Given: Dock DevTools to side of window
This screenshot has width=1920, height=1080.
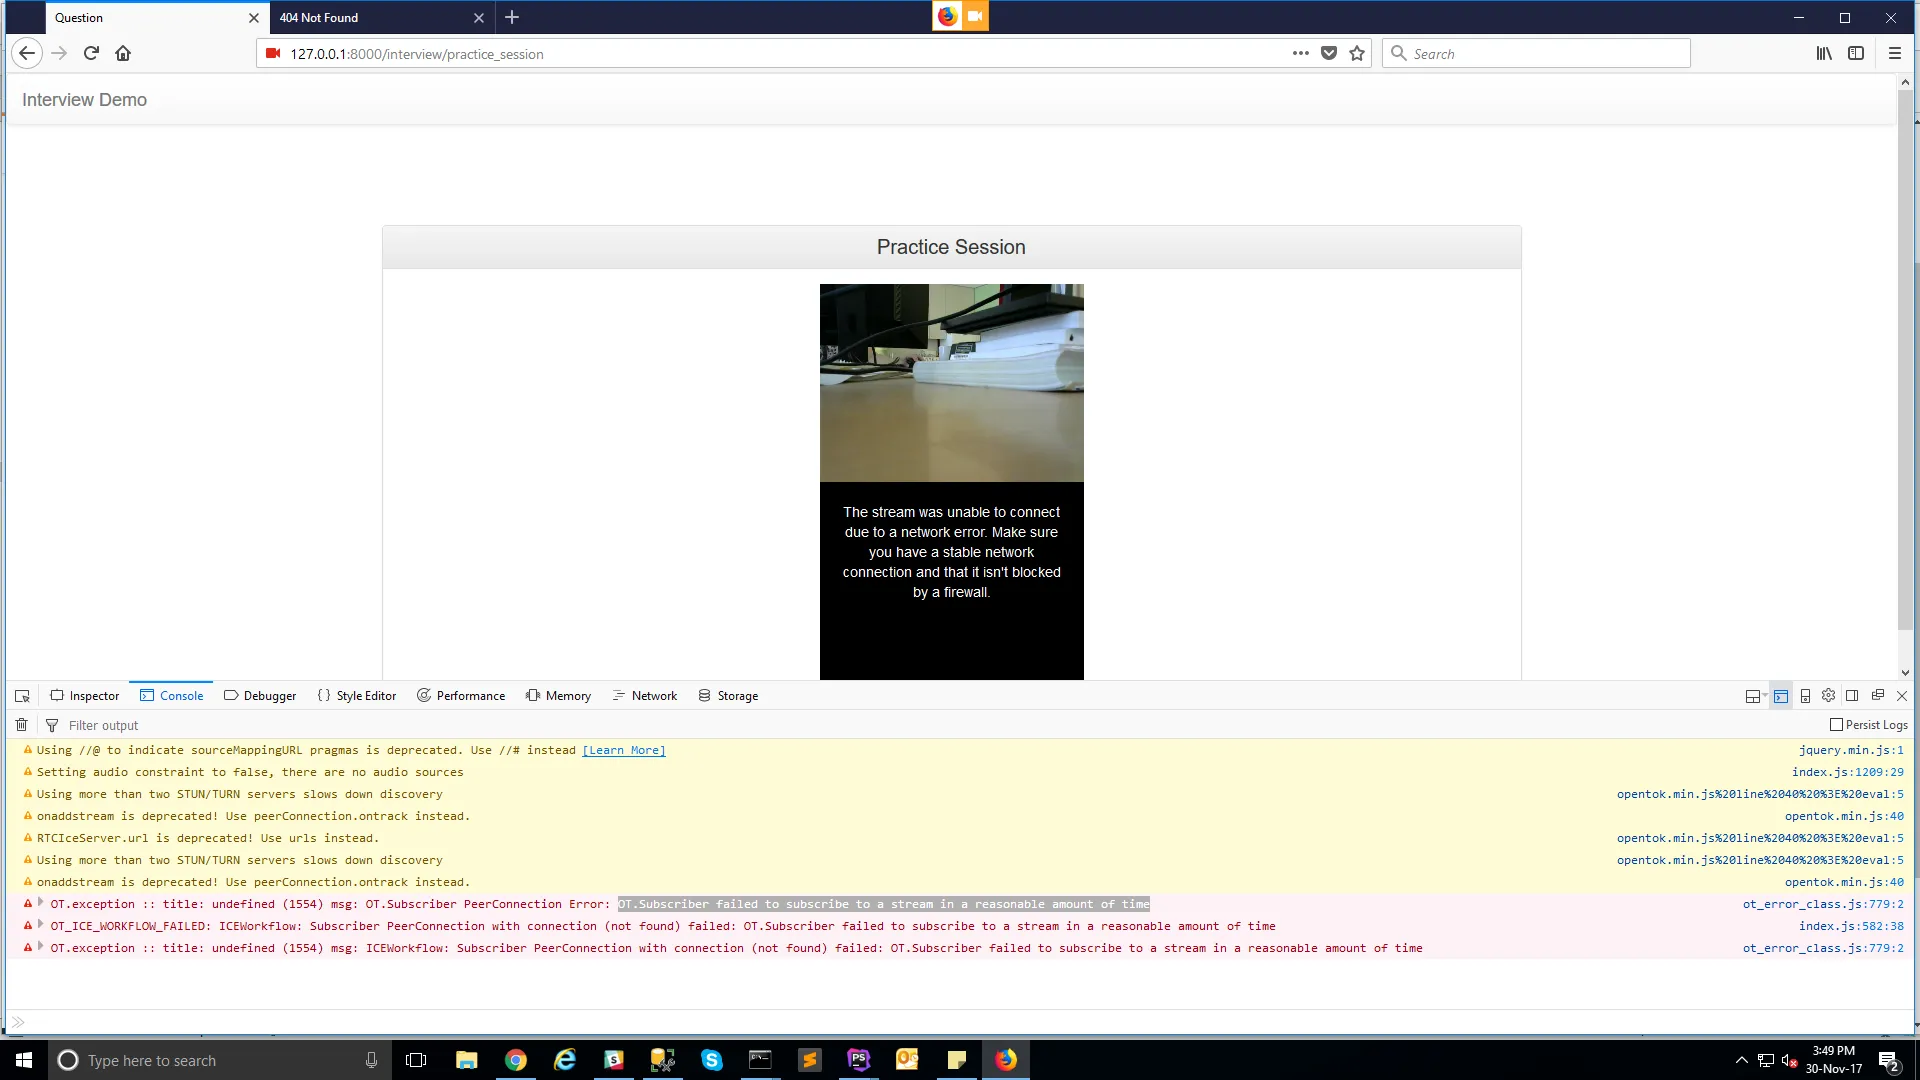Looking at the screenshot, I should pos(1852,696).
